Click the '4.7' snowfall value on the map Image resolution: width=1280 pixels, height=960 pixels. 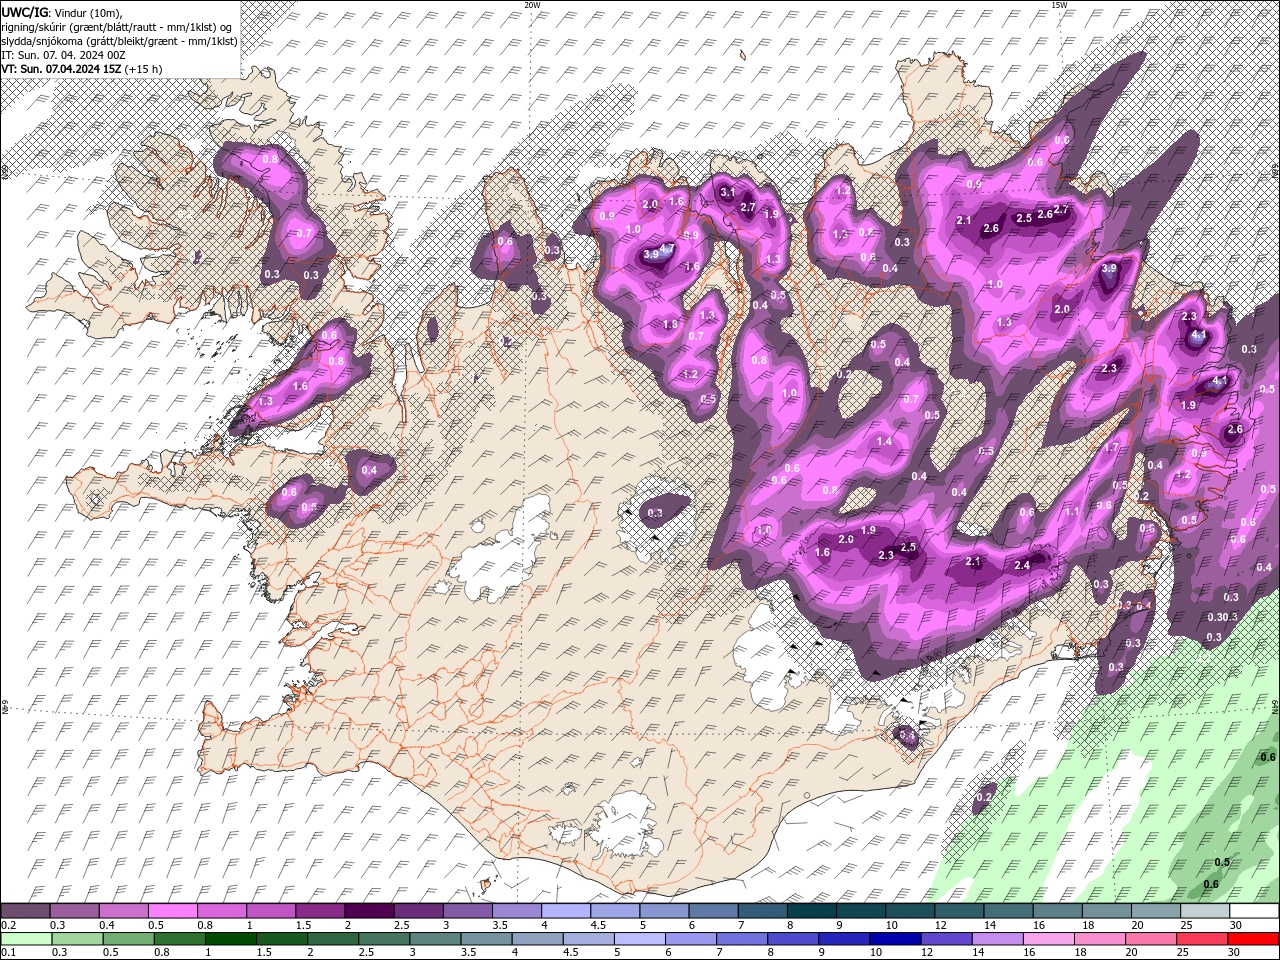point(667,248)
